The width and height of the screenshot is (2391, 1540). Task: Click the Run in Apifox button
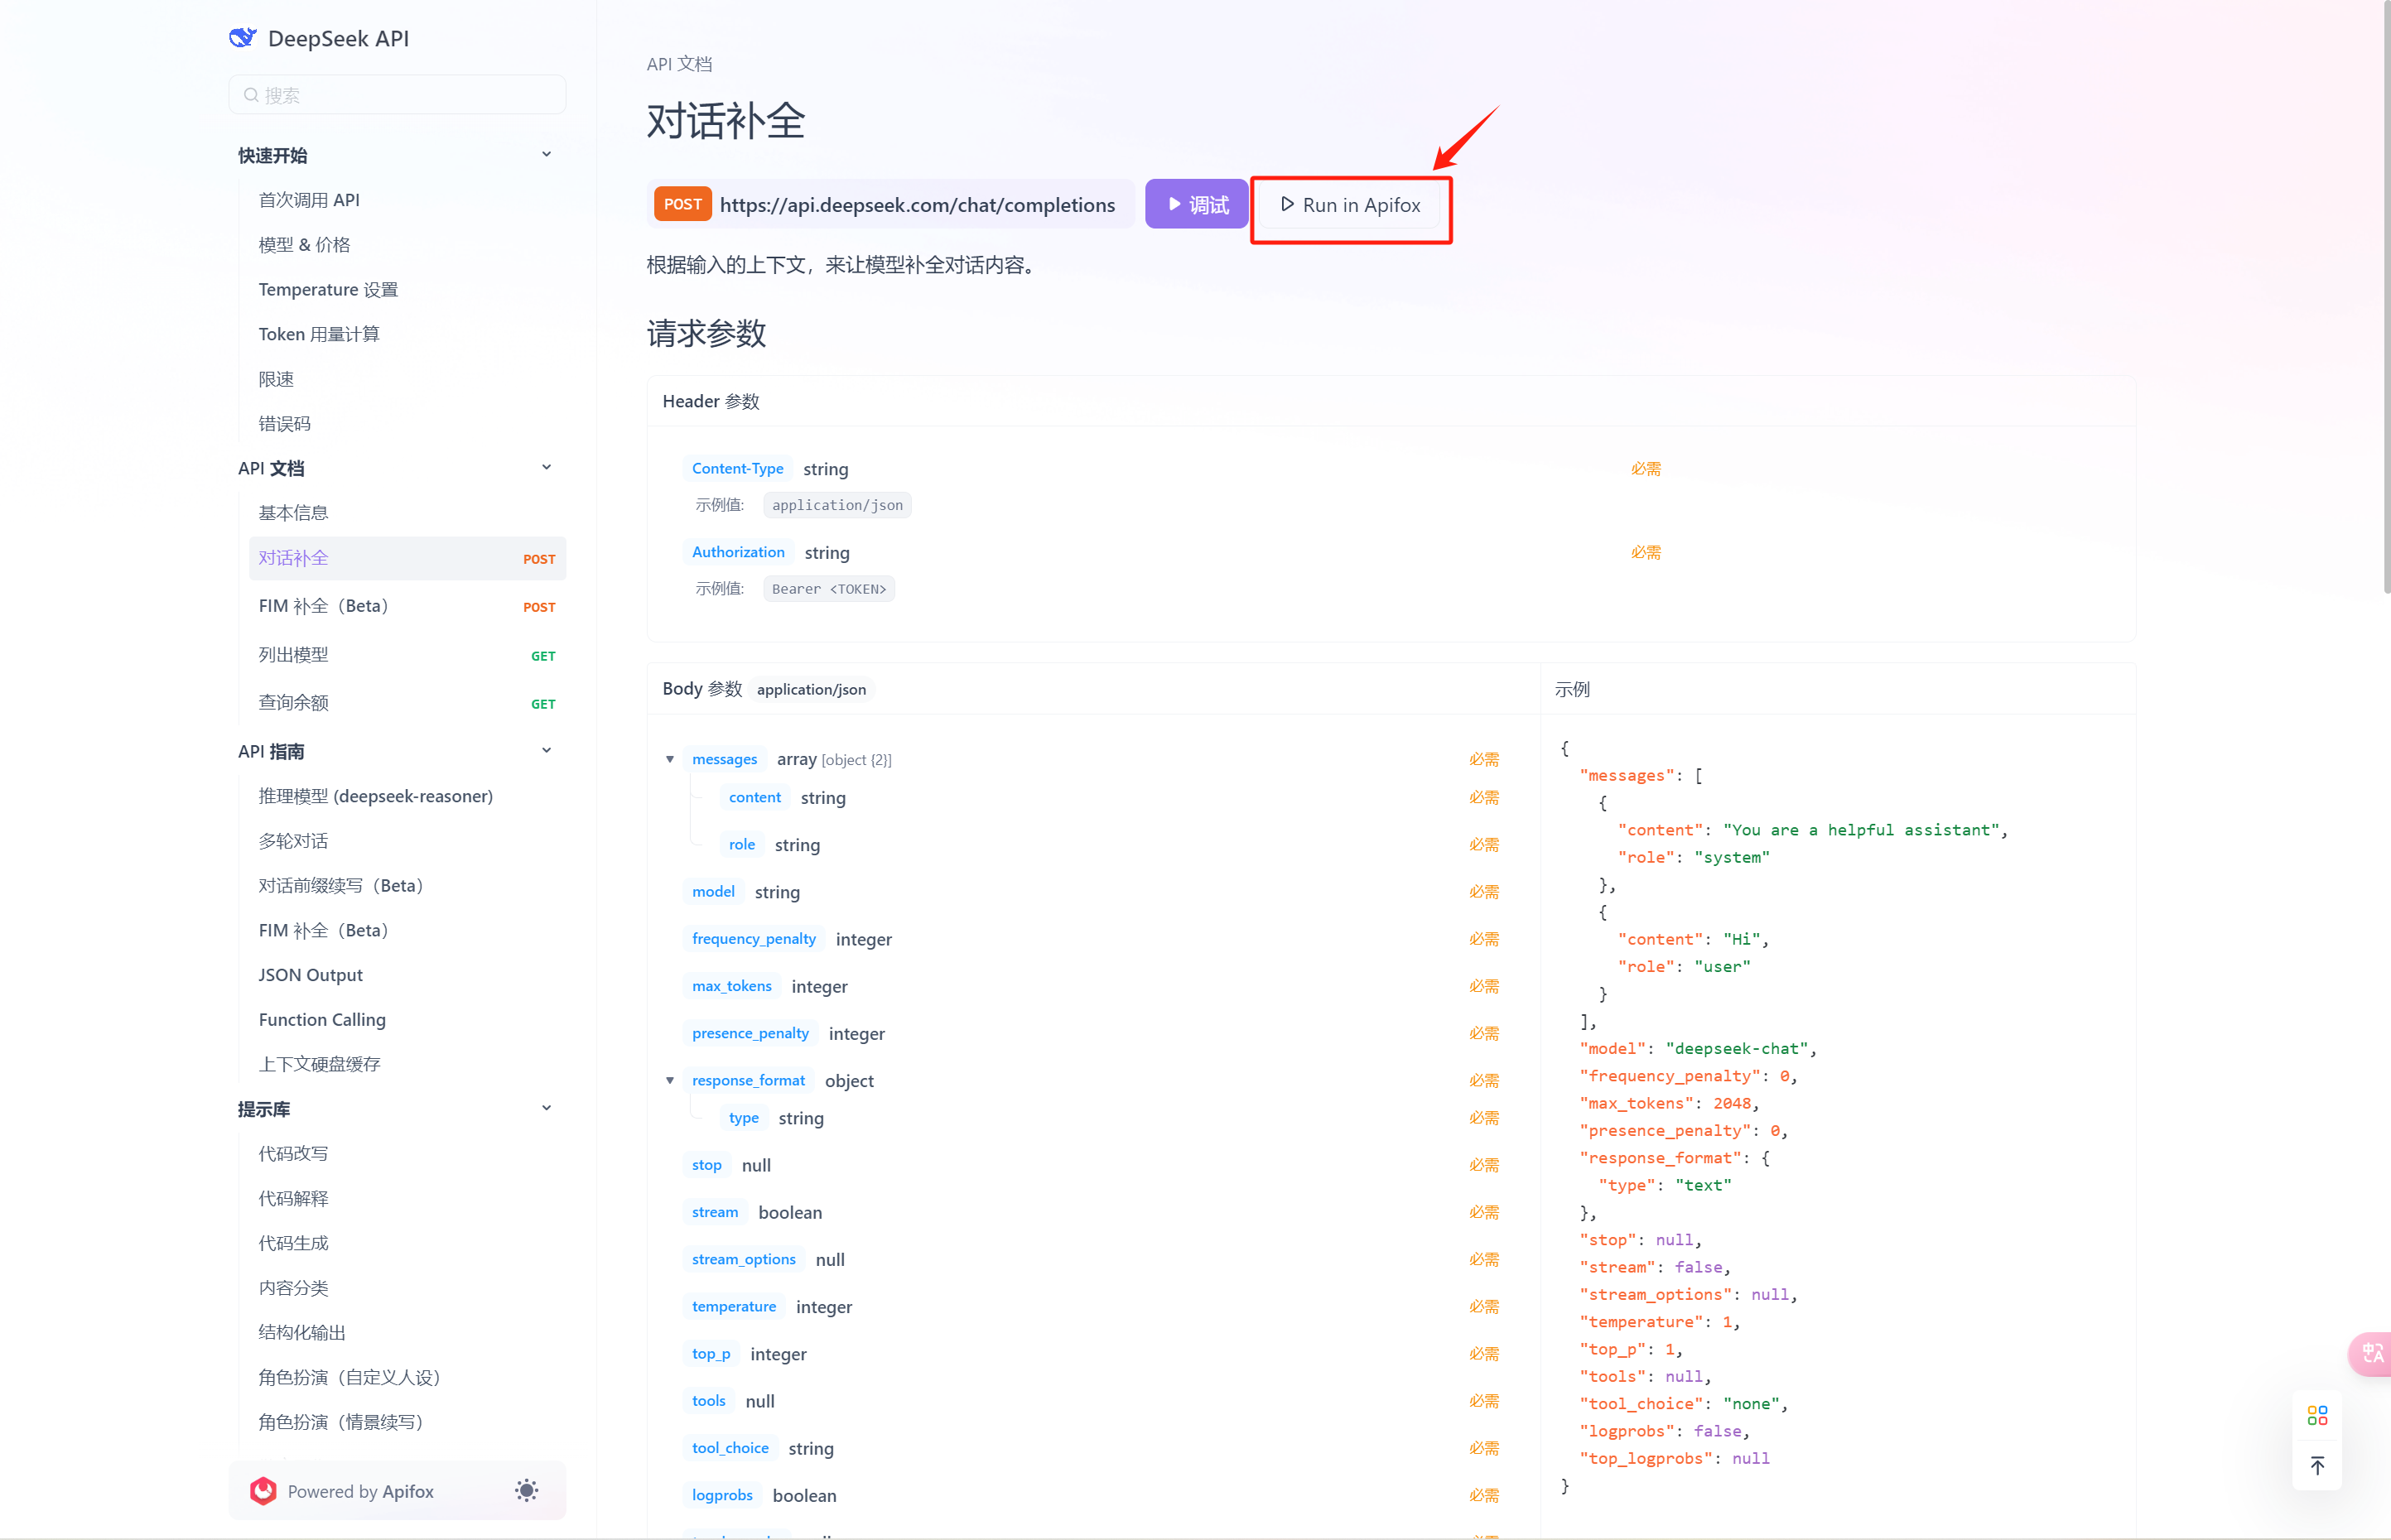tap(1351, 205)
